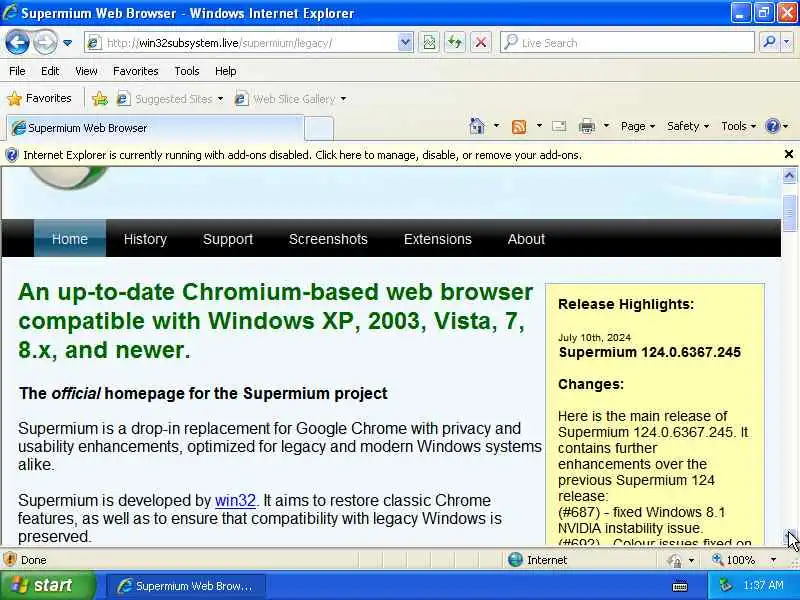Viewport: 800px width, 600px height.
Task: Open the Edit menu
Action: point(50,71)
